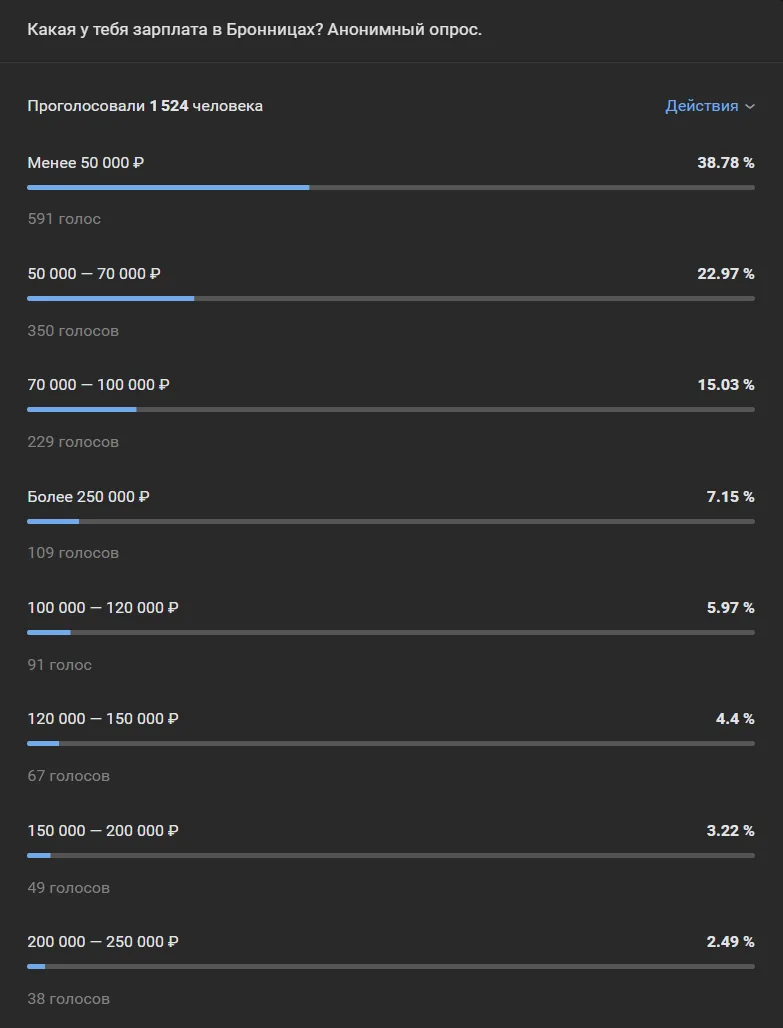Show the 229 голосов voter list
This screenshot has width=783, height=1028.
click(73, 442)
